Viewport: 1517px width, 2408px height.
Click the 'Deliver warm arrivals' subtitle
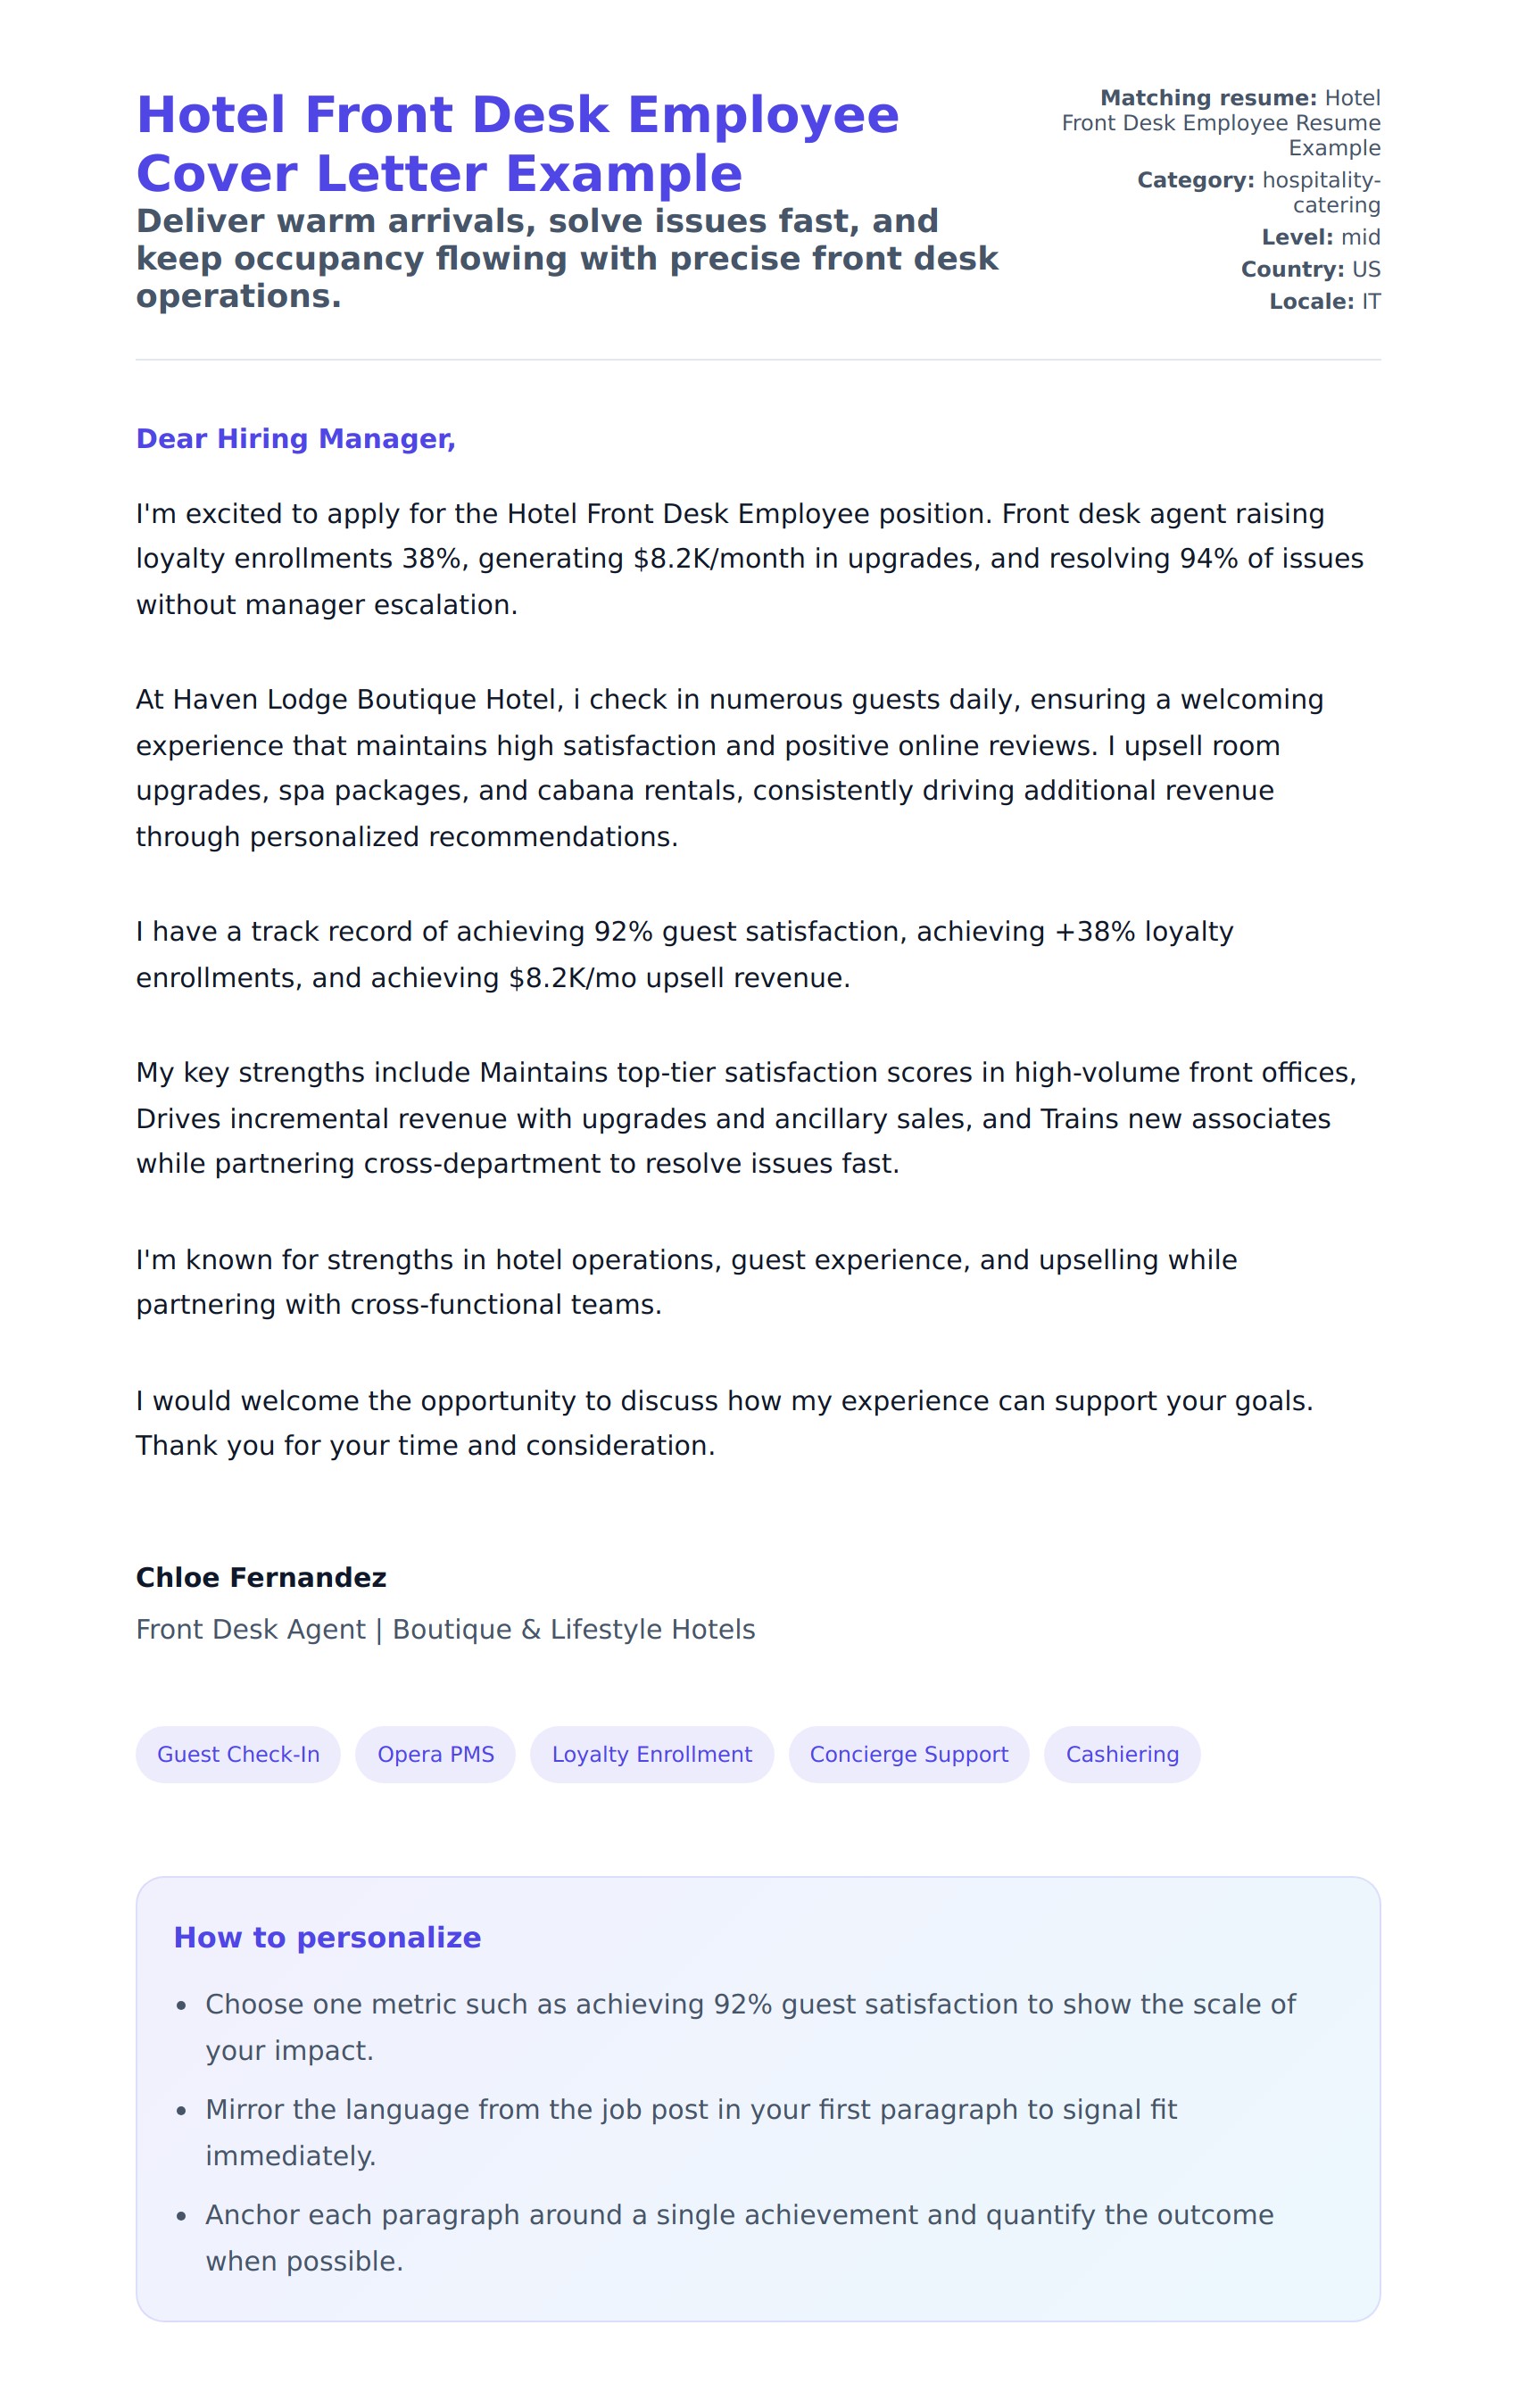566,258
